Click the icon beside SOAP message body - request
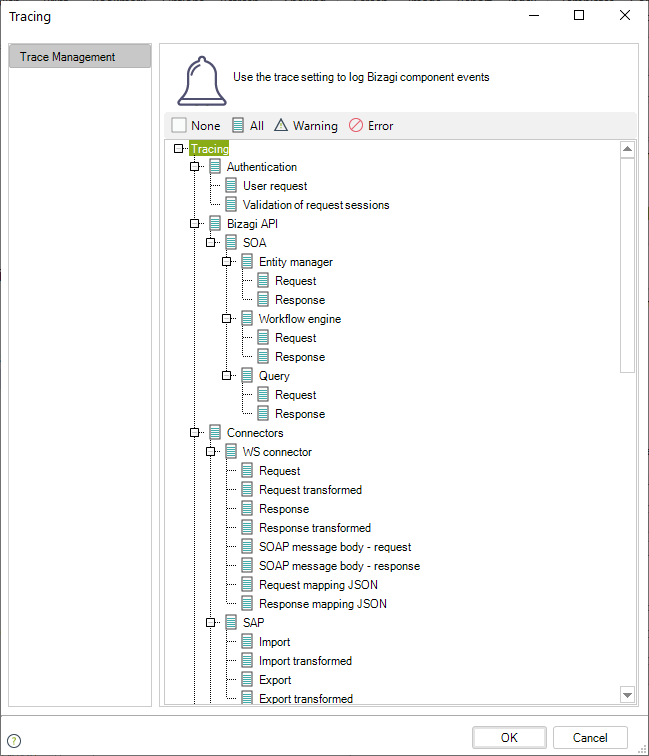This screenshot has height=756, width=649. 247,547
